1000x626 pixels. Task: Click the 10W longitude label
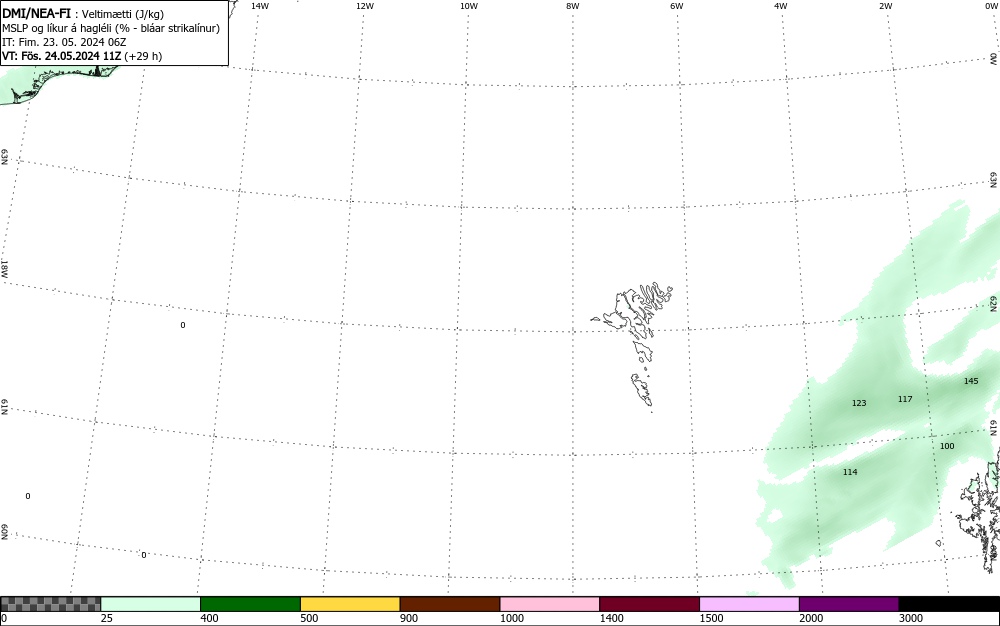pos(469,6)
